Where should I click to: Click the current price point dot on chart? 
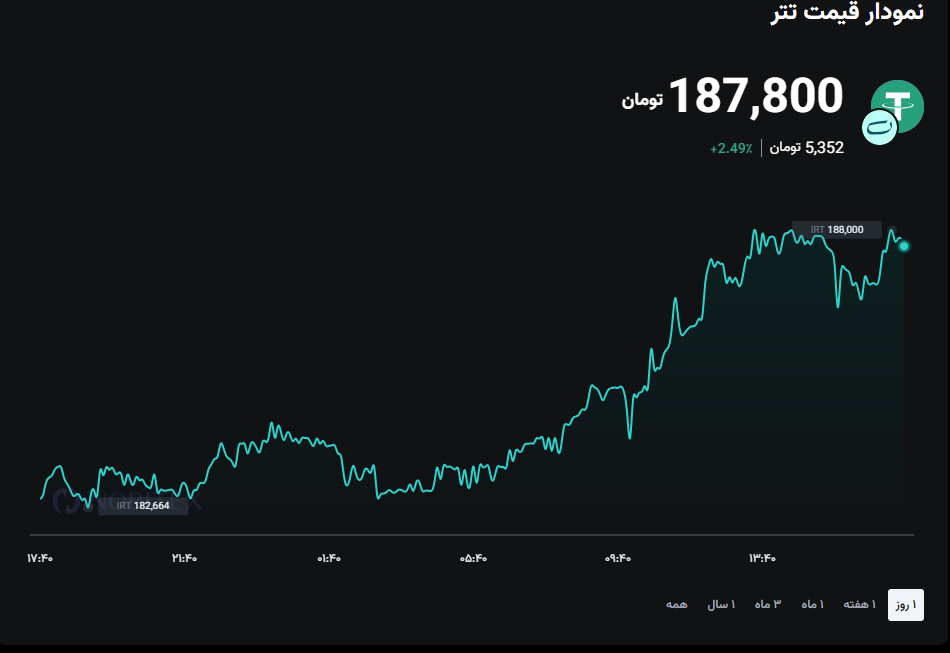904,246
